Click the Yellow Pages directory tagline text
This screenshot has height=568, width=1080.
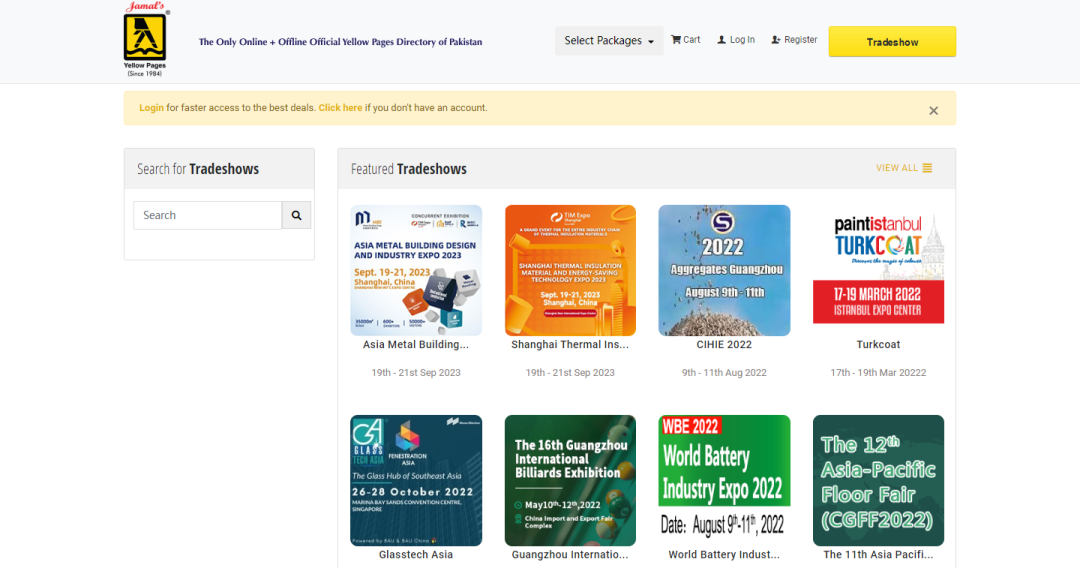pyautogui.click(x=340, y=42)
